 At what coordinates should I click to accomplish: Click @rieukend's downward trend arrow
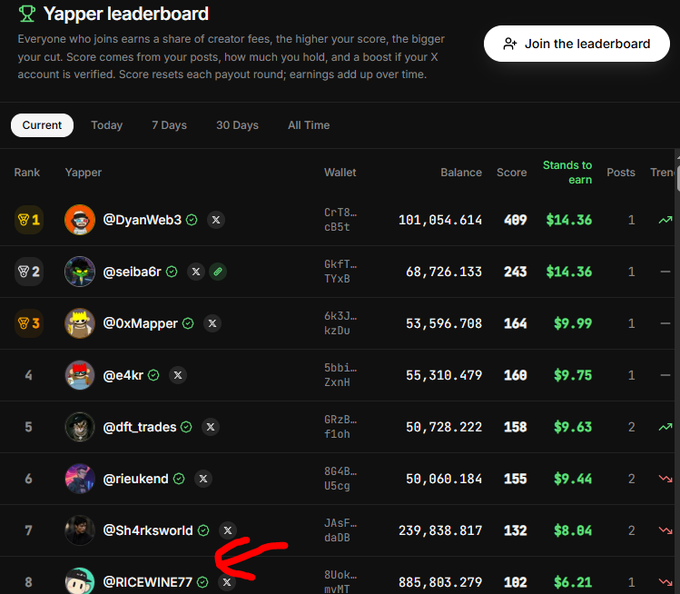click(665, 479)
